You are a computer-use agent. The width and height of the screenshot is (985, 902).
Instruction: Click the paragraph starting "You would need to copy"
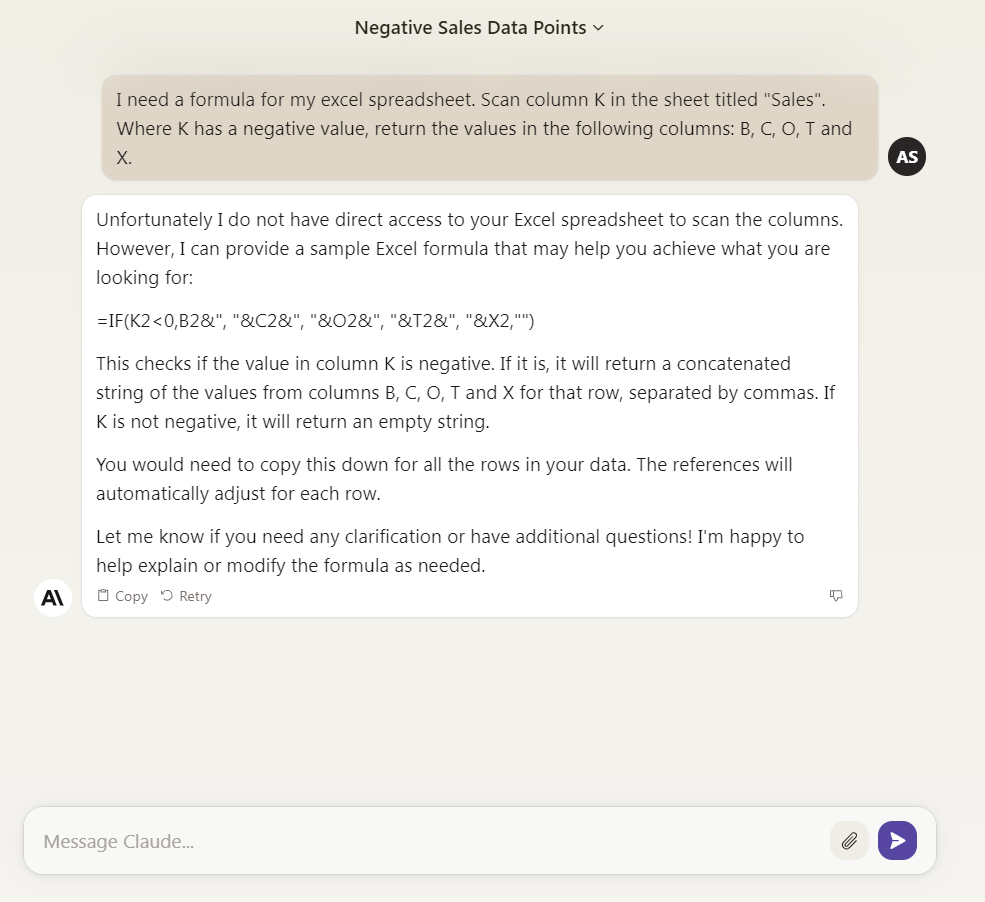pos(444,479)
